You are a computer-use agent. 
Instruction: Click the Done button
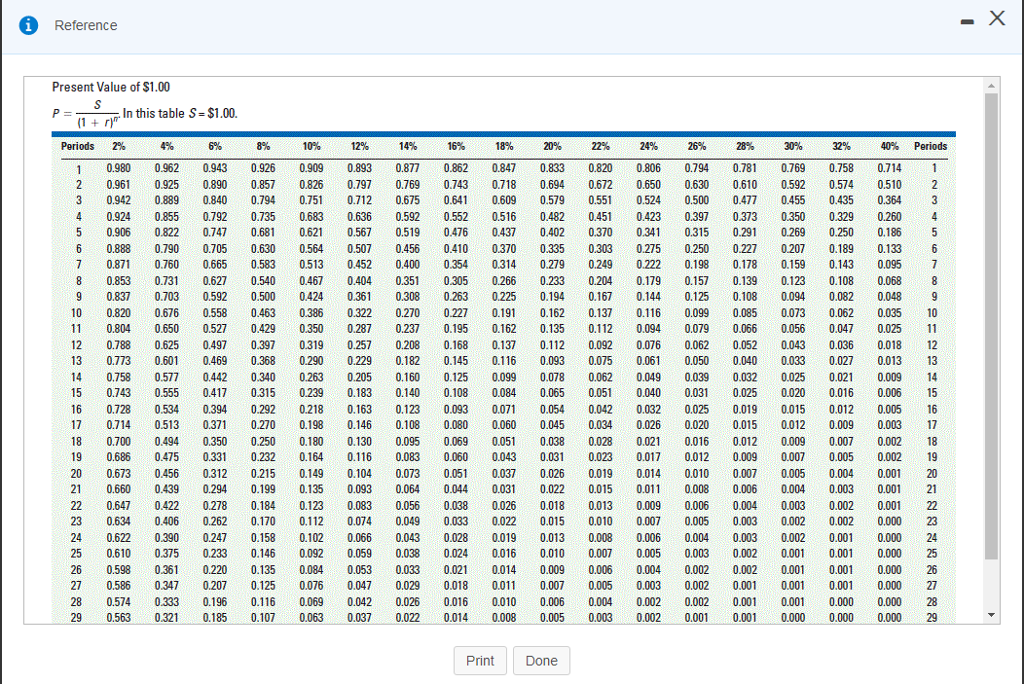541,660
